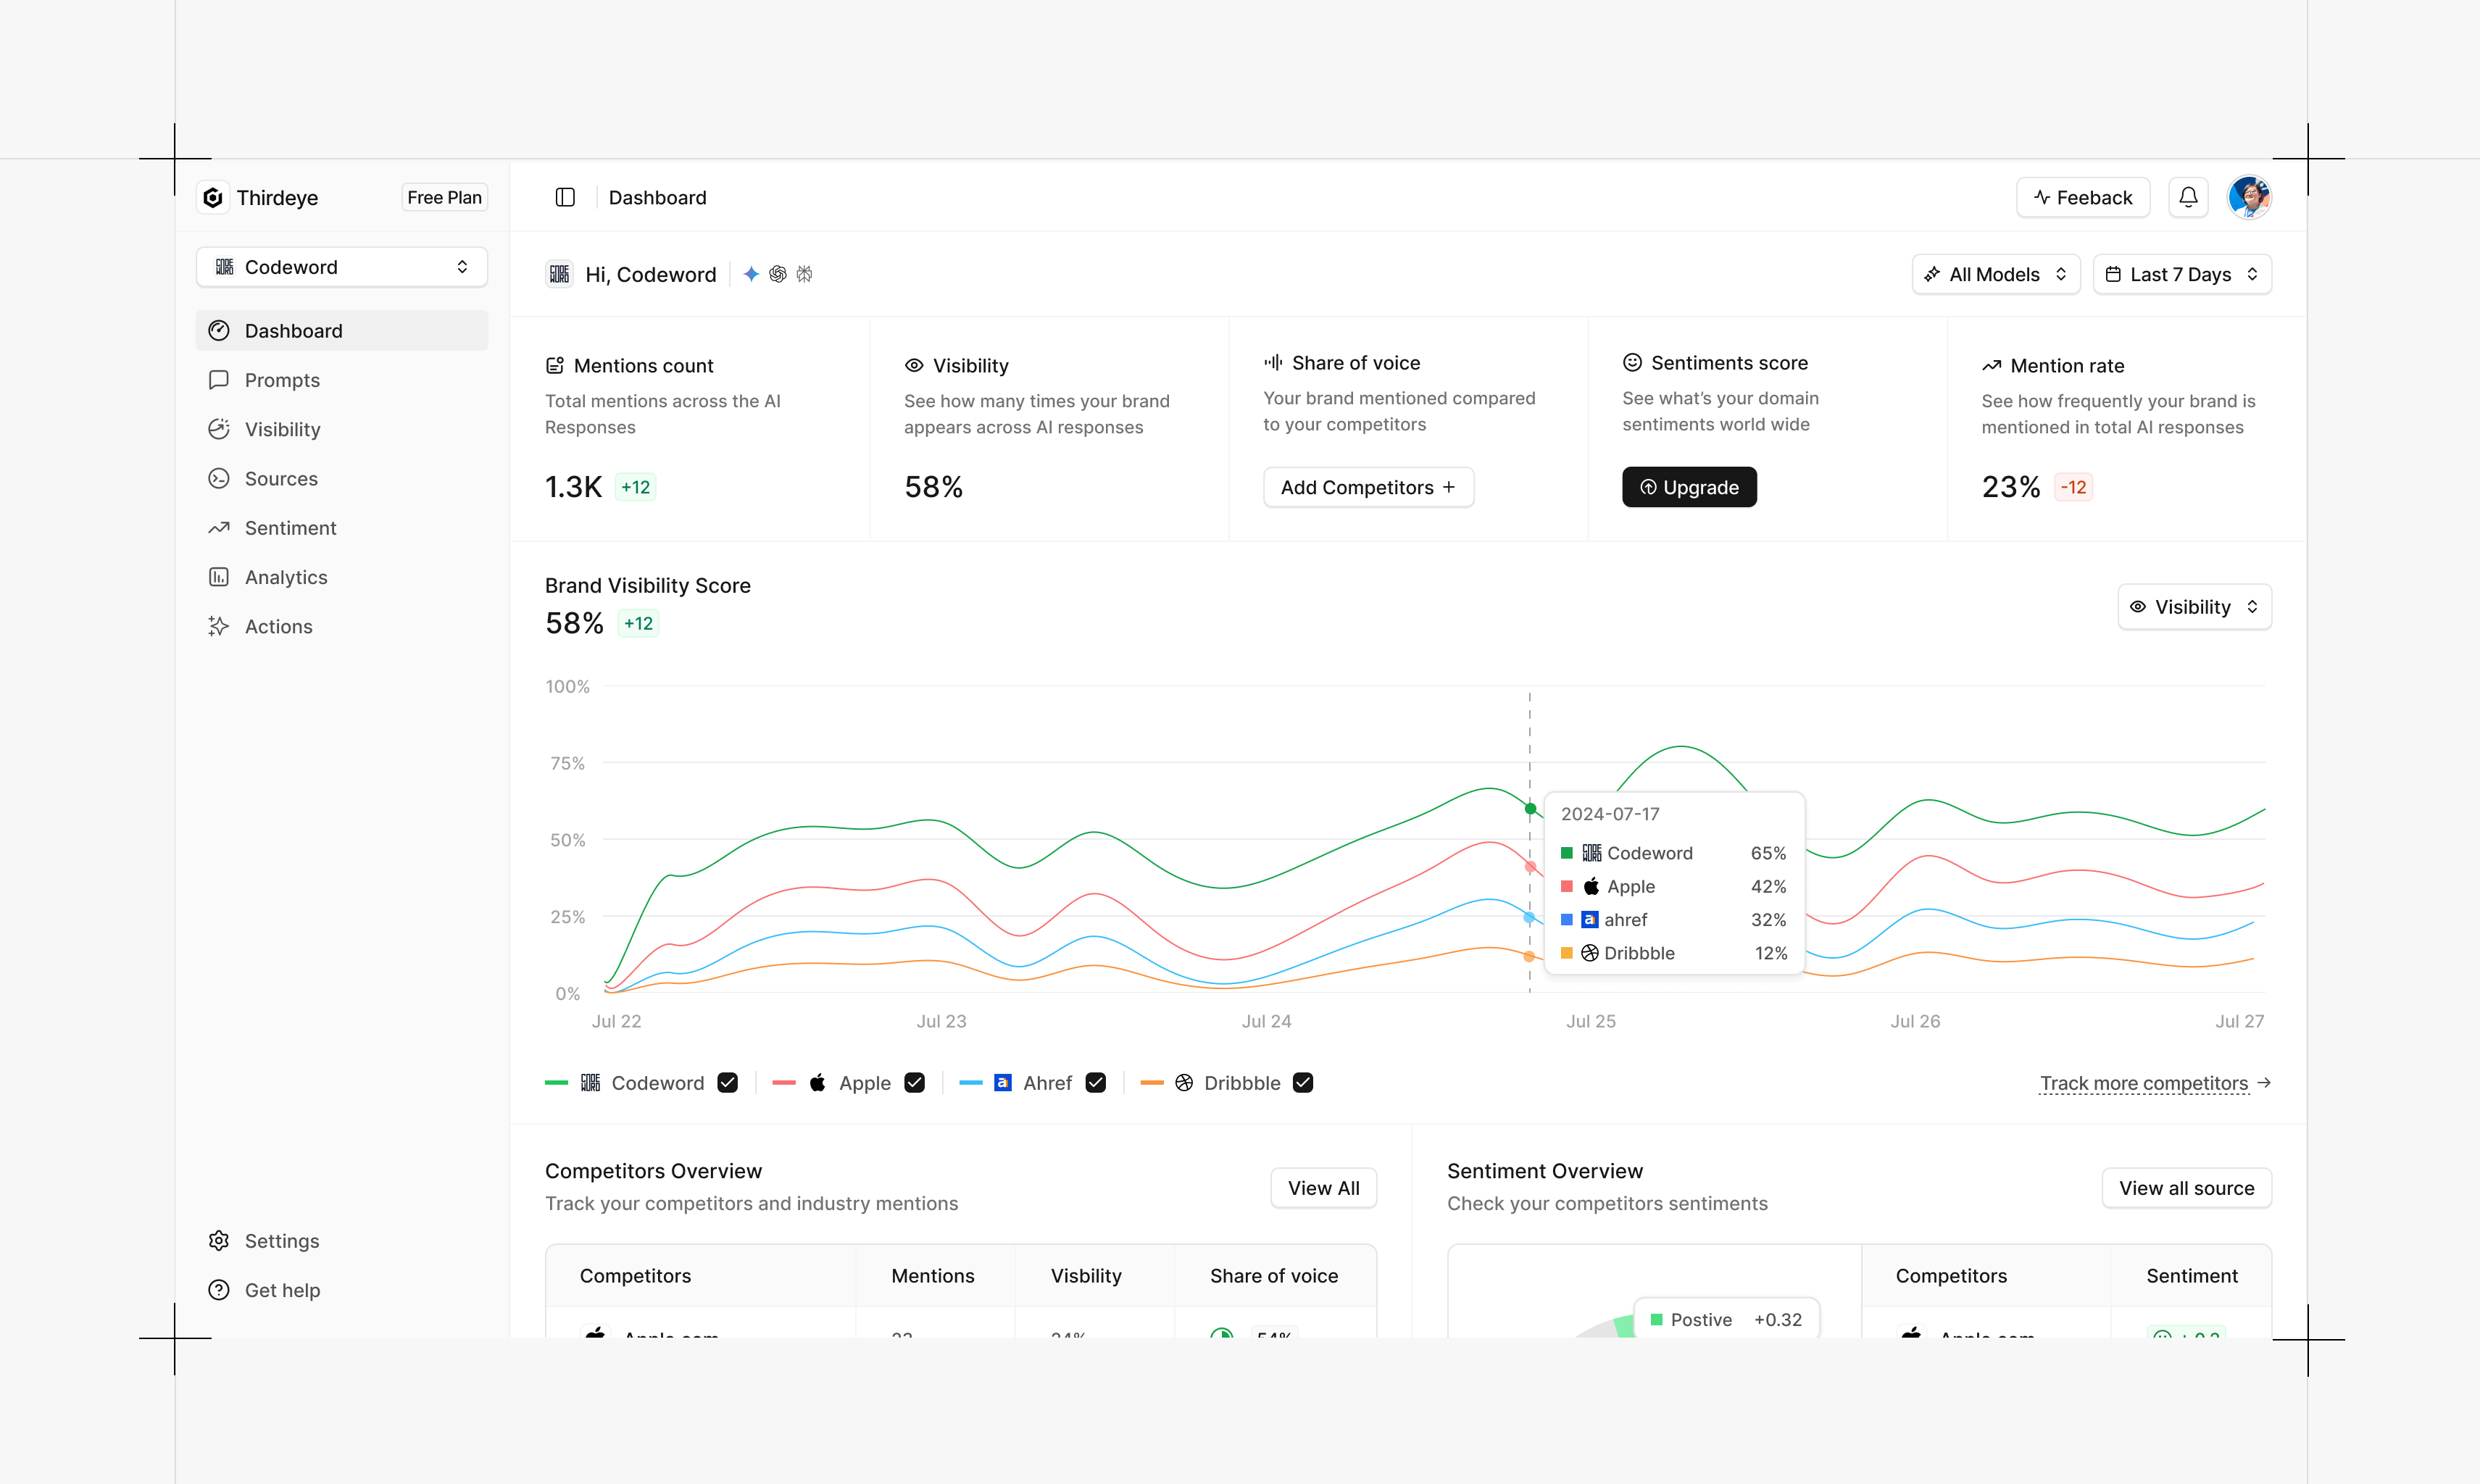Viewport: 2480px width, 1484px height.
Task: Open the notifications bell
Action: (x=2188, y=197)
